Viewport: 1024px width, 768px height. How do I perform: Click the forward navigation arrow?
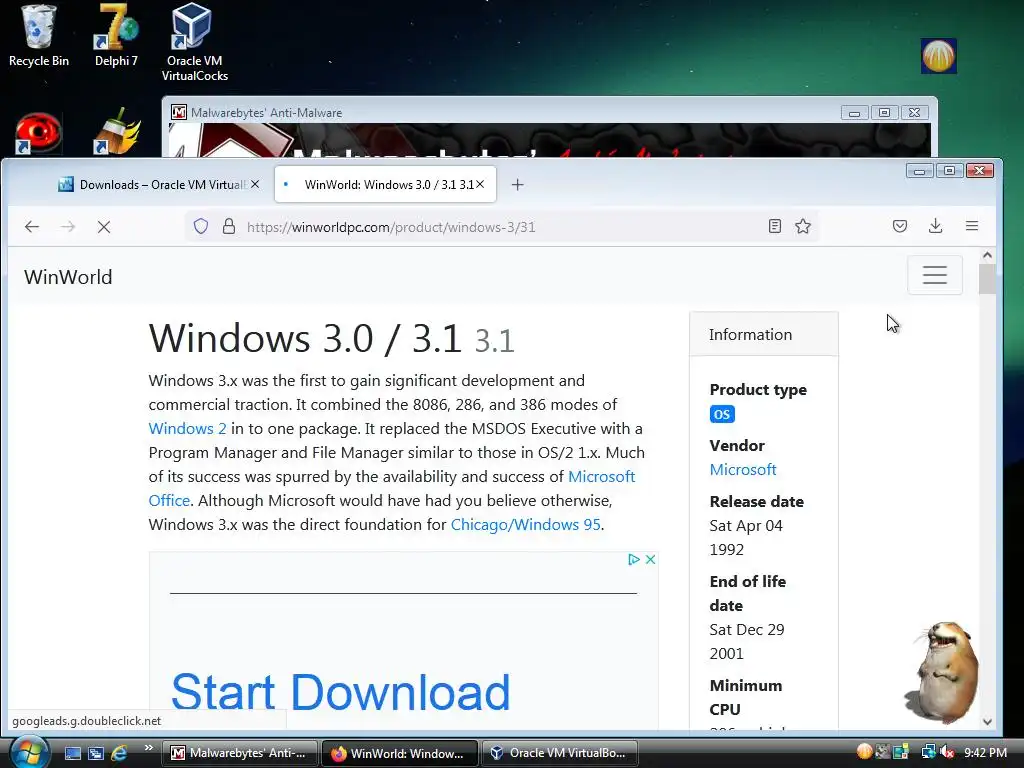click(x=68, y=227)
